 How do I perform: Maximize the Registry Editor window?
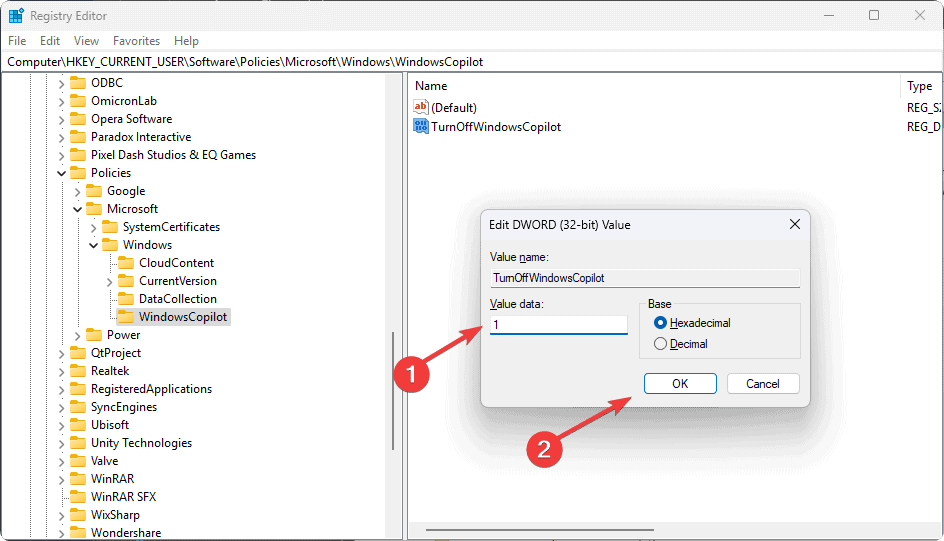[x=874, y=16]
